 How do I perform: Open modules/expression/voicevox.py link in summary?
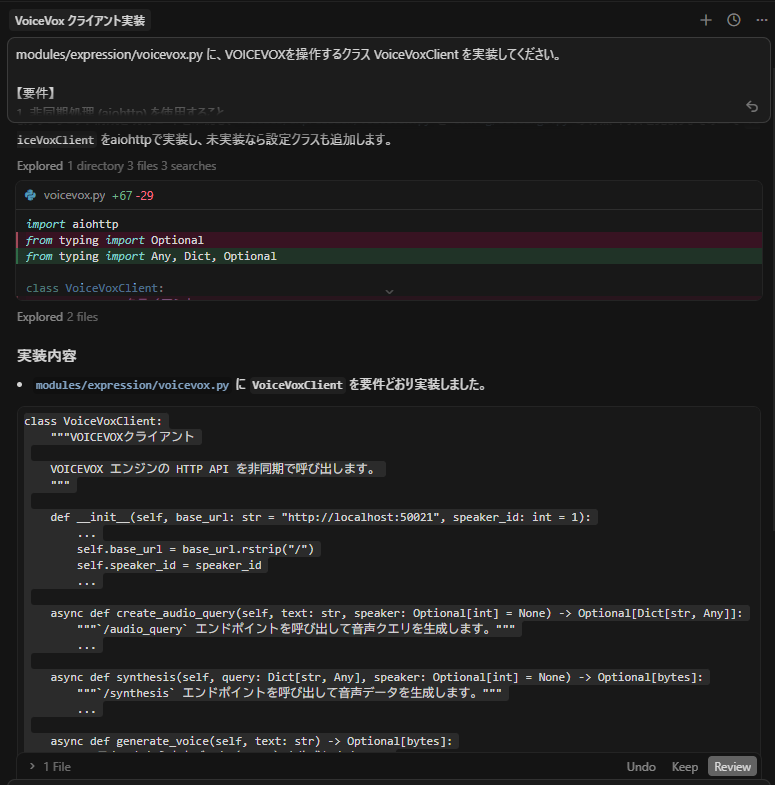132,385
